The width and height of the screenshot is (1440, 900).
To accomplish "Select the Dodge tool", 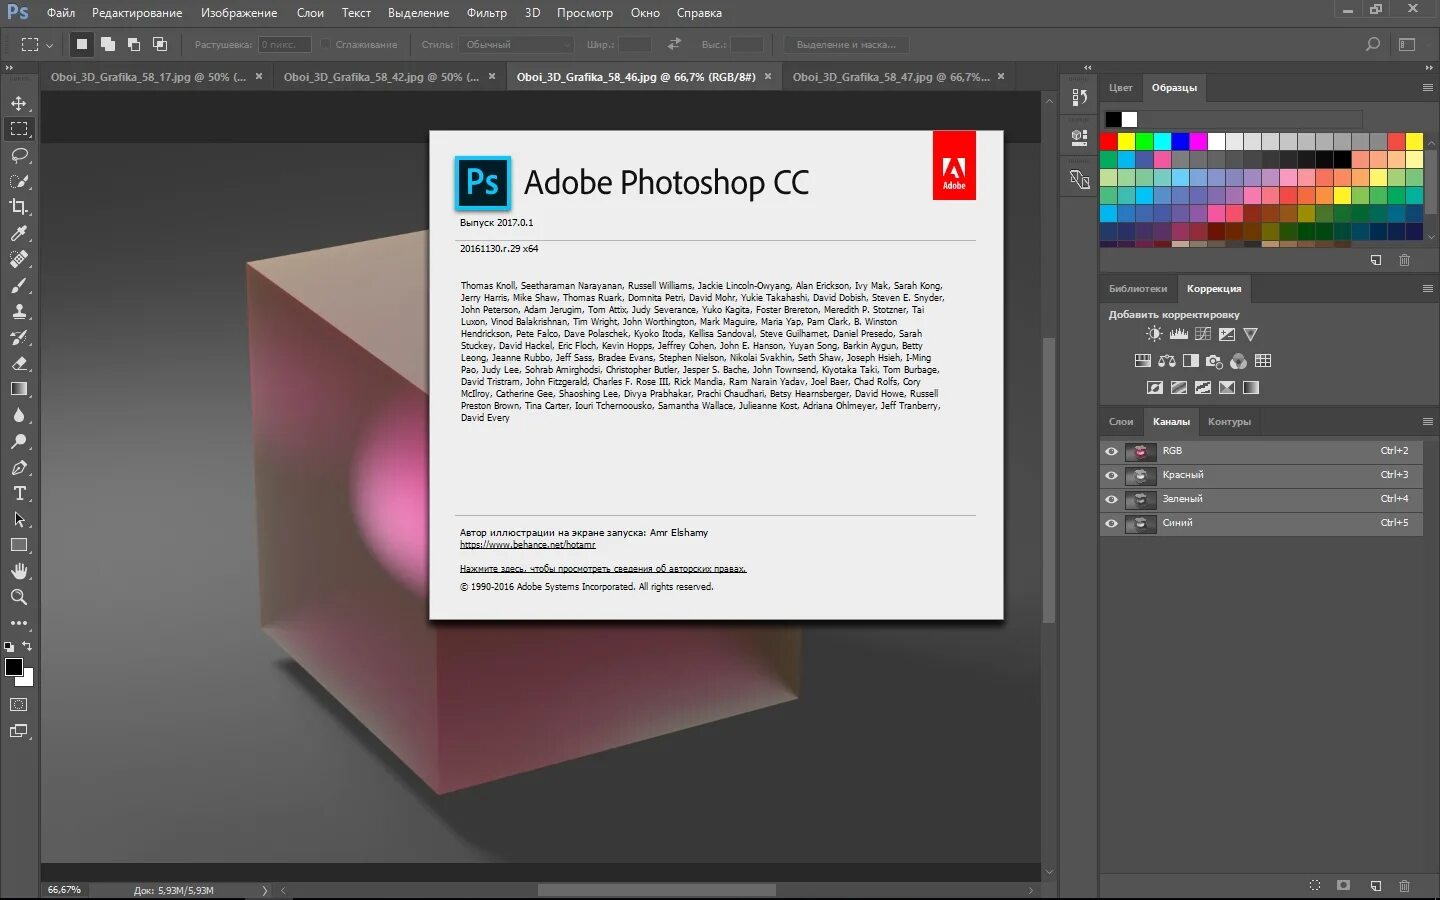I will tap(19, 441).
